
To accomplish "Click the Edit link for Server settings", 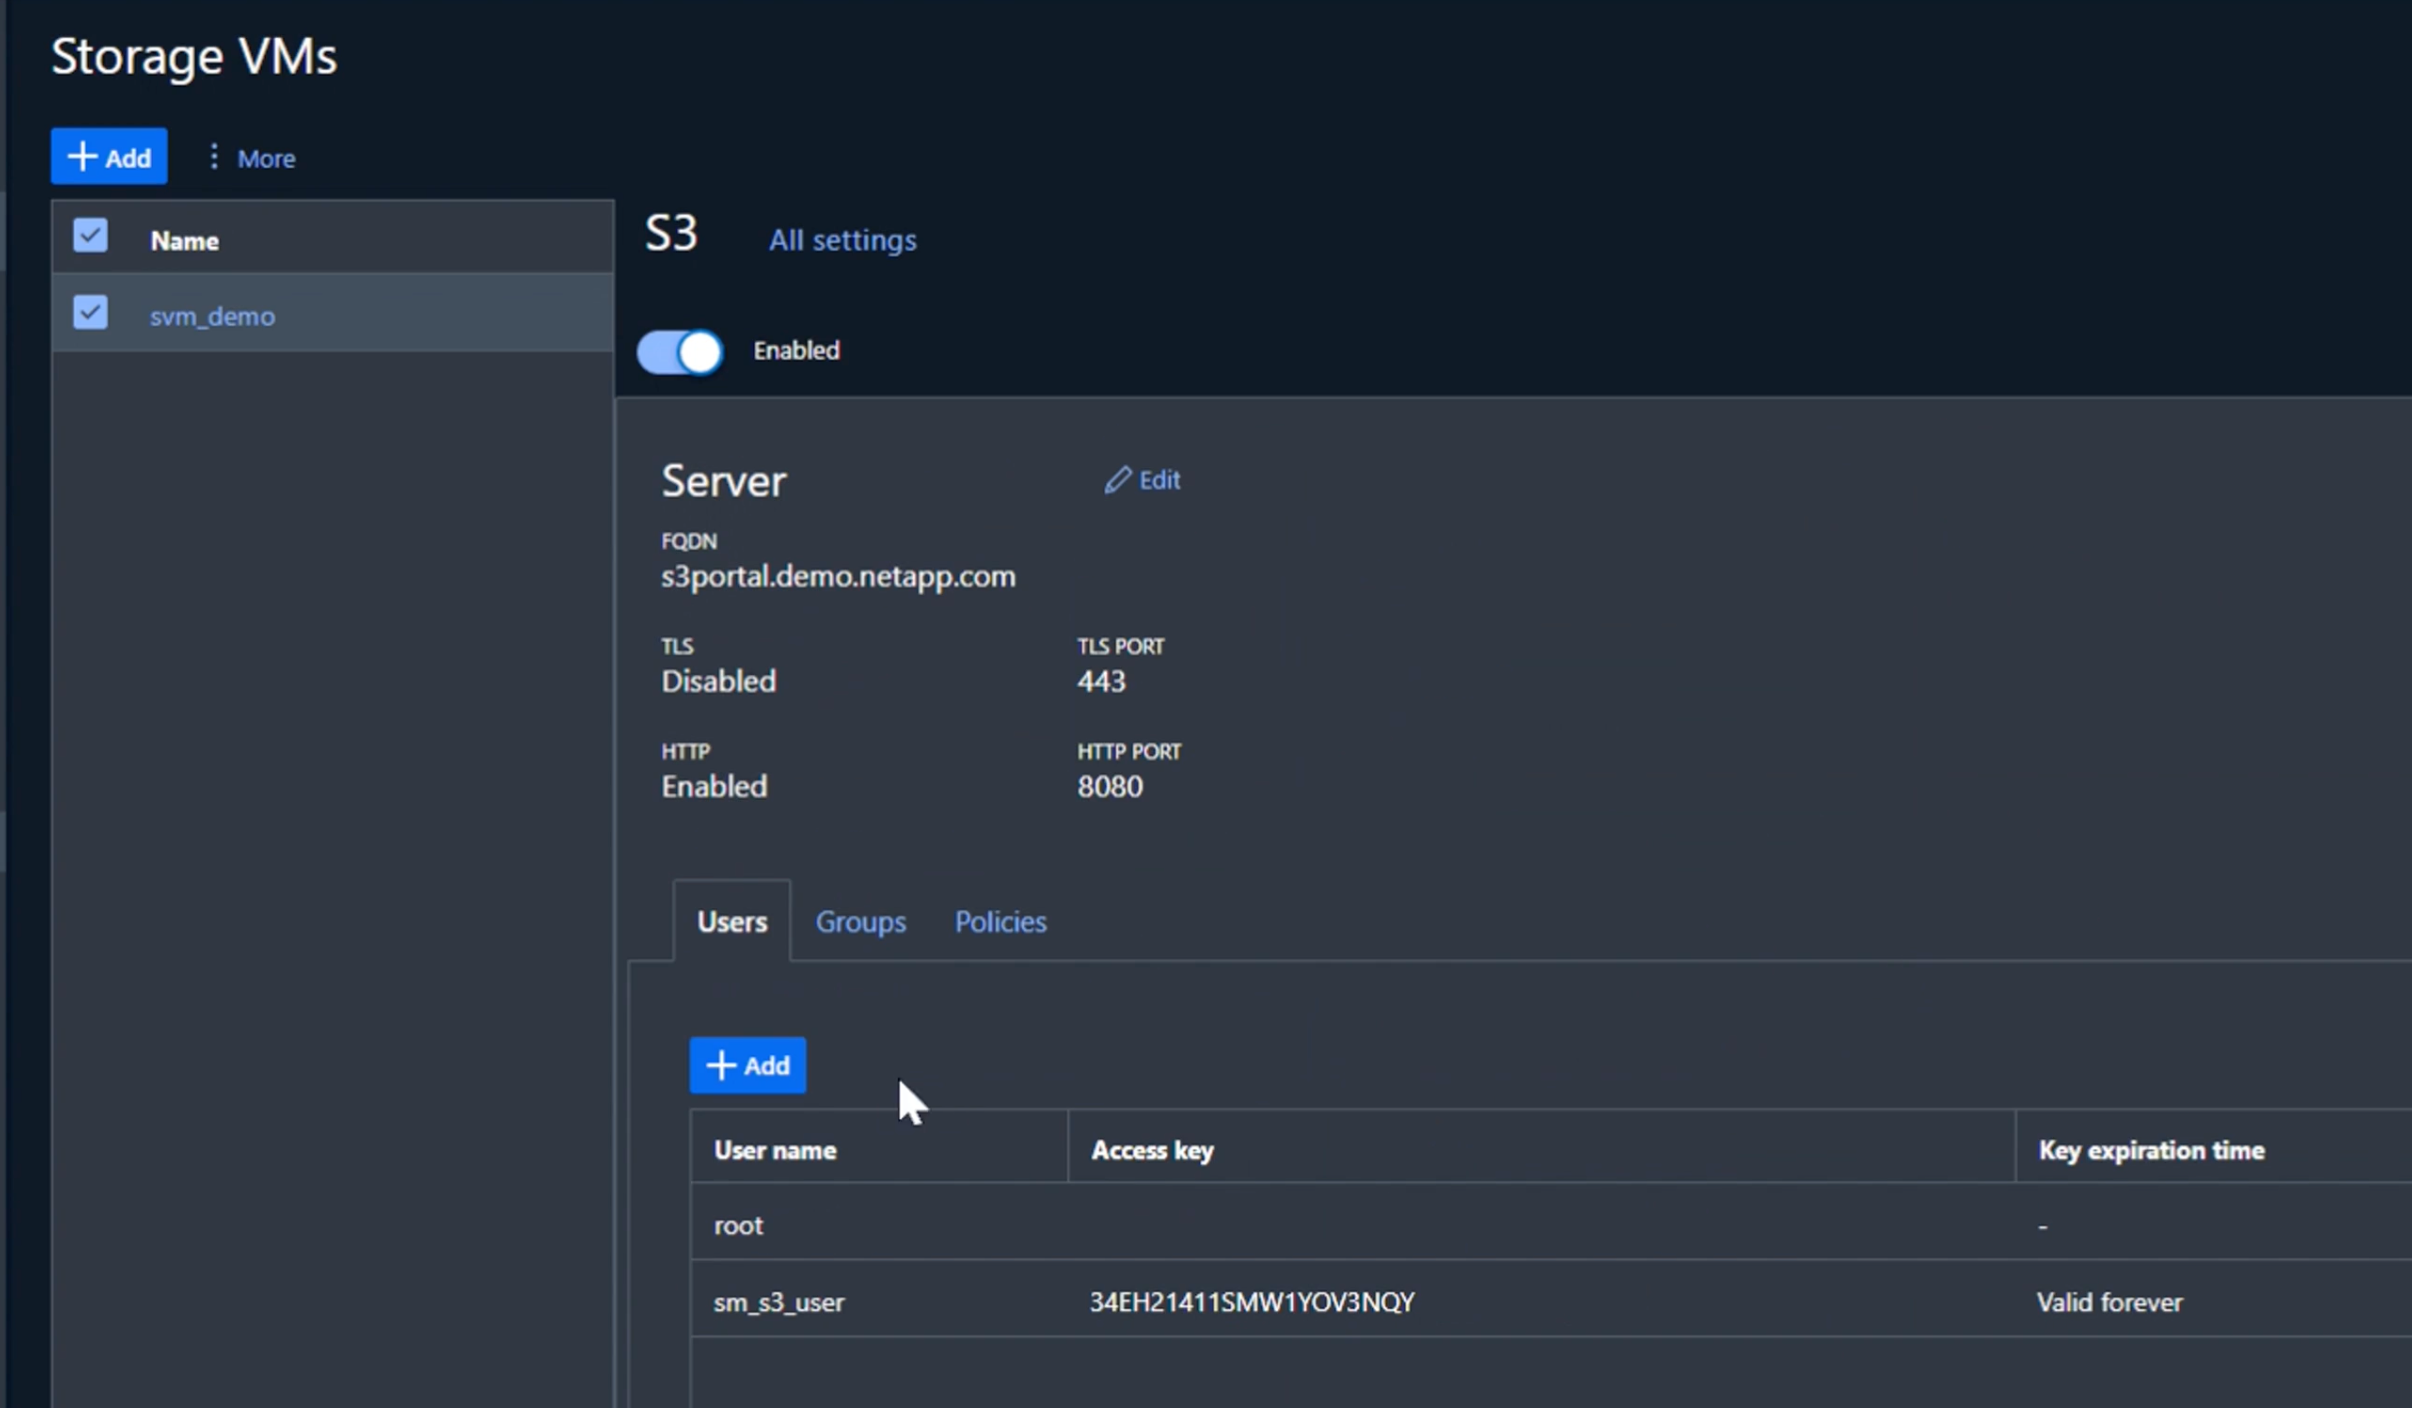I will click(1159, 480).
